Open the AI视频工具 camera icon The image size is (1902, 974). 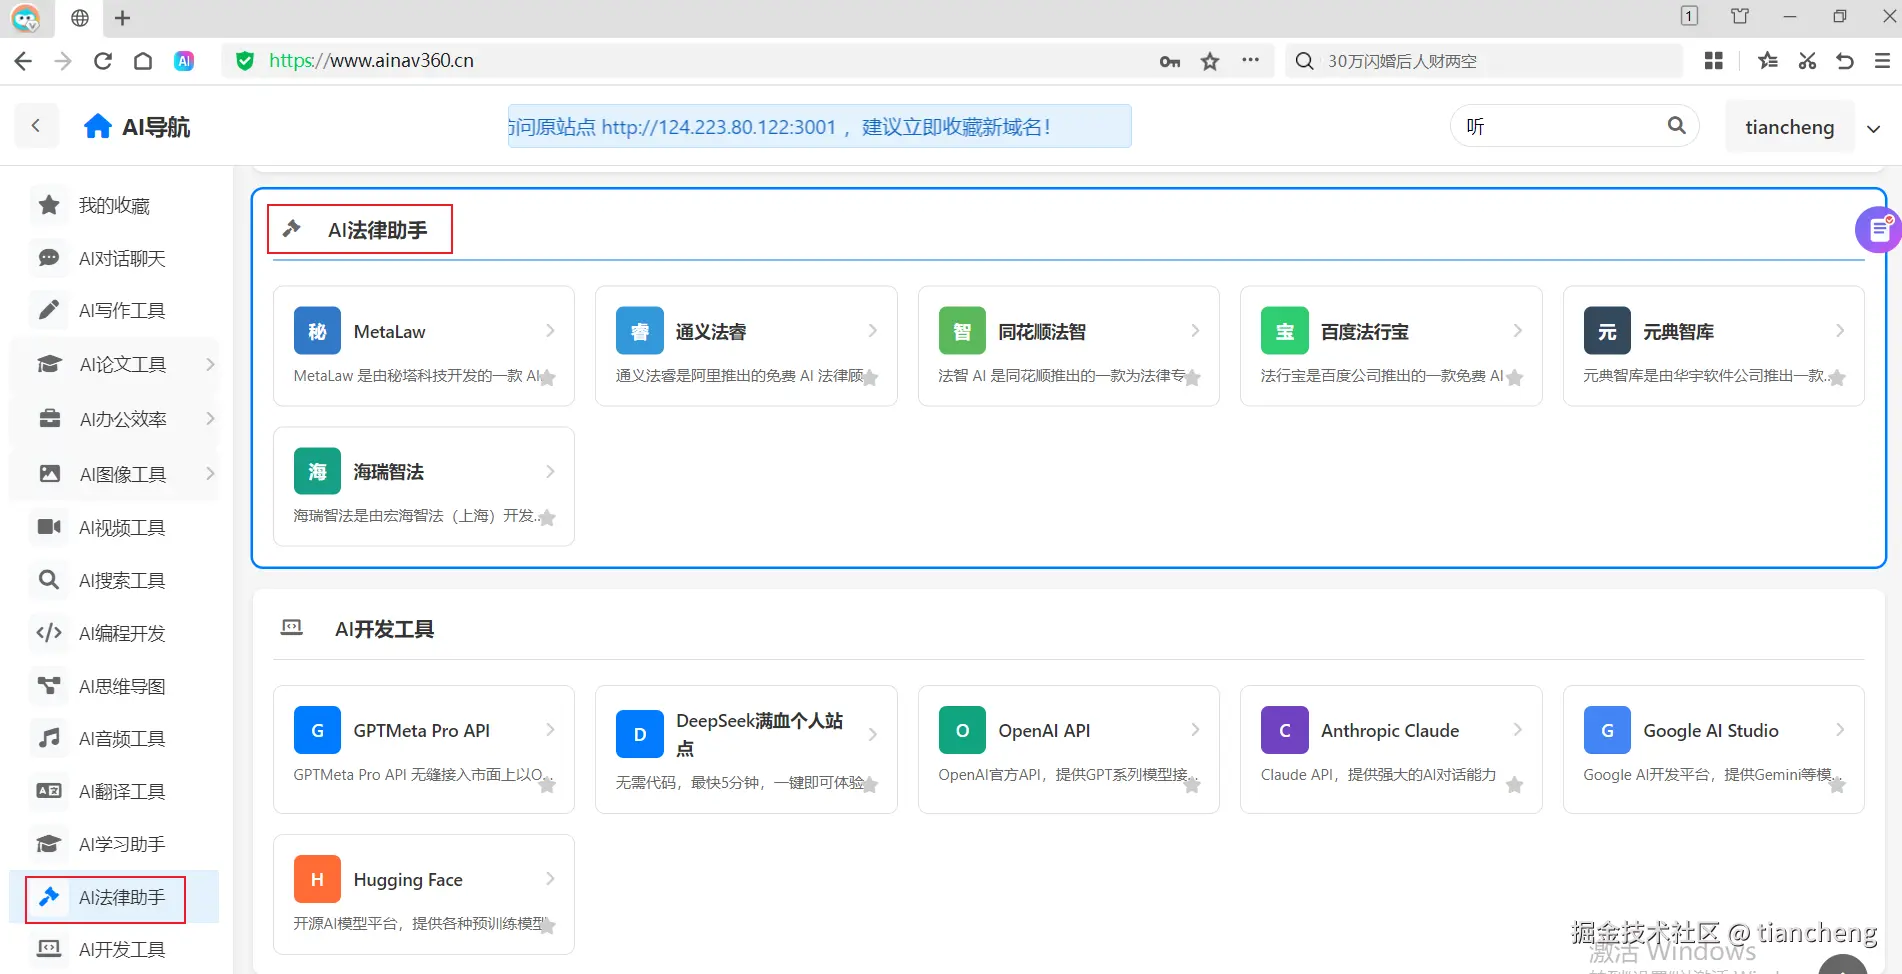[x=48, y=527]
